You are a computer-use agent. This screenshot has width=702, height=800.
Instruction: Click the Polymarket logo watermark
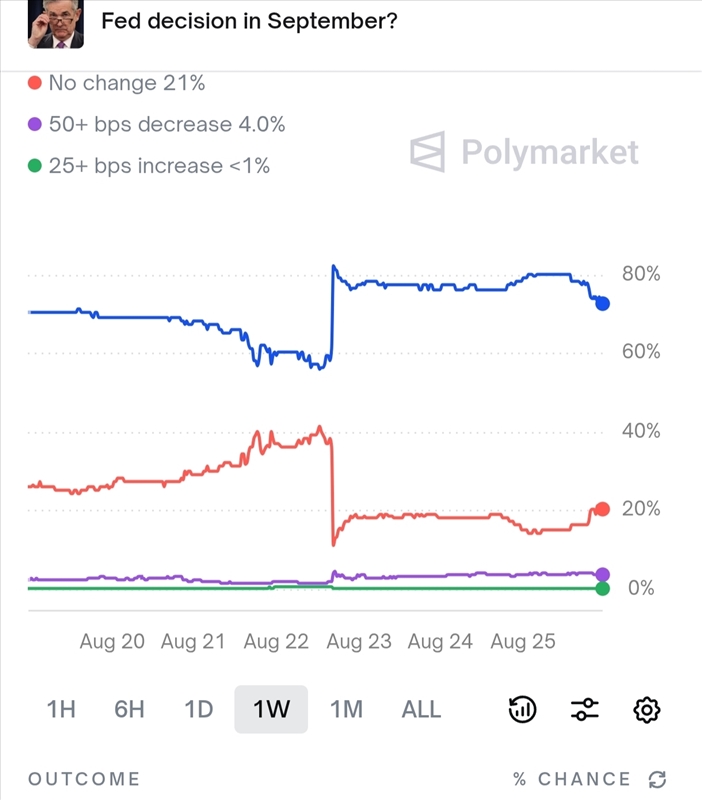(x=525, y=152)
